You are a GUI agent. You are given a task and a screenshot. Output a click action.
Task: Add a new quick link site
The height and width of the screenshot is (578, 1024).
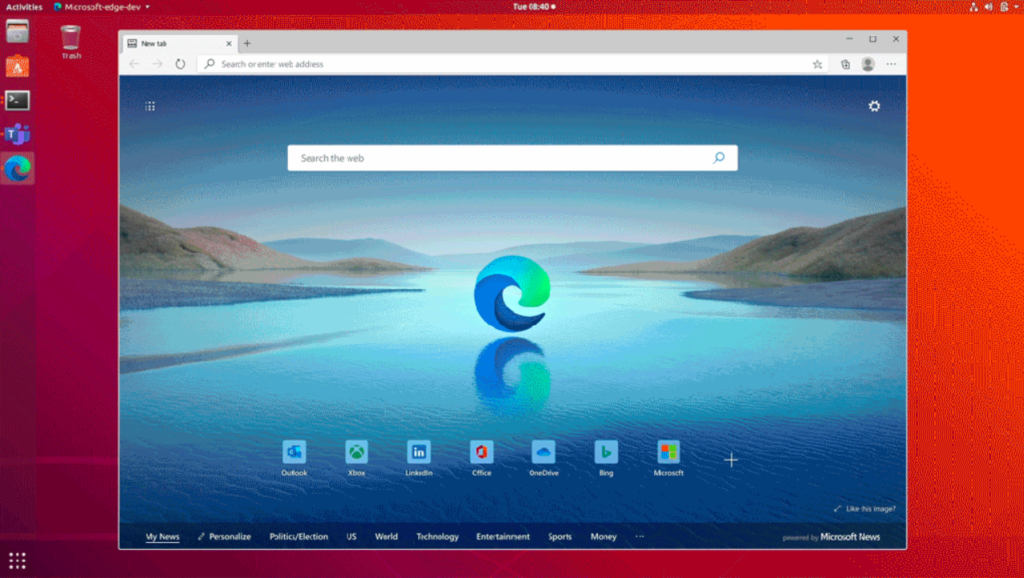(x=731, y=460)
